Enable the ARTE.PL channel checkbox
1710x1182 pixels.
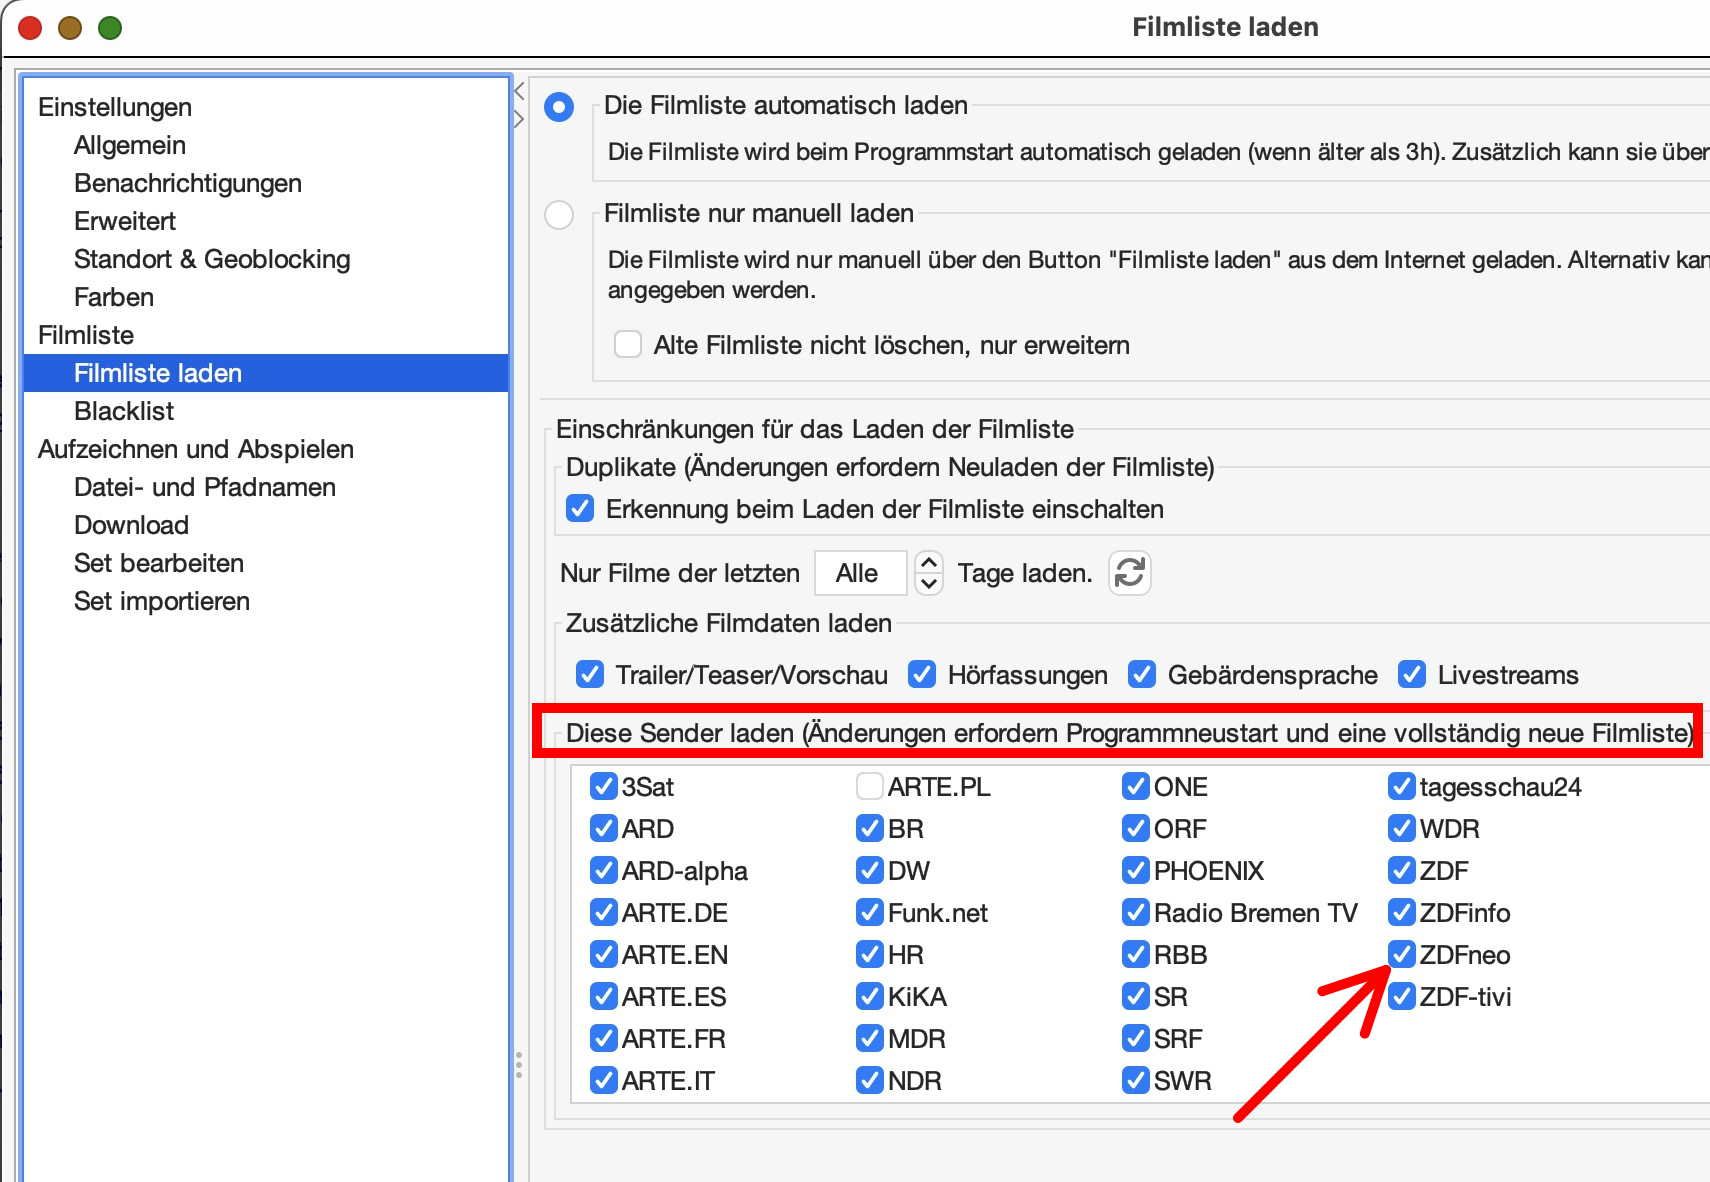point(869,787)
